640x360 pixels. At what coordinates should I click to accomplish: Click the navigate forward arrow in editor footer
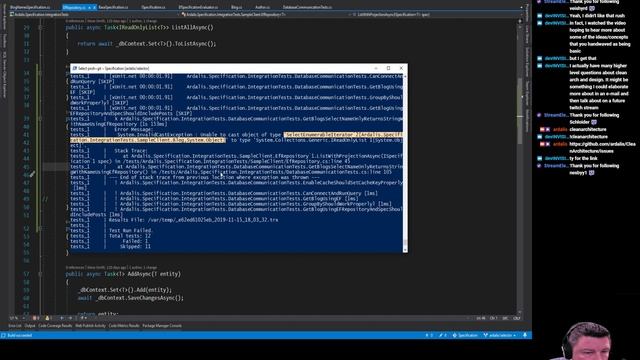tap(70, 318)
